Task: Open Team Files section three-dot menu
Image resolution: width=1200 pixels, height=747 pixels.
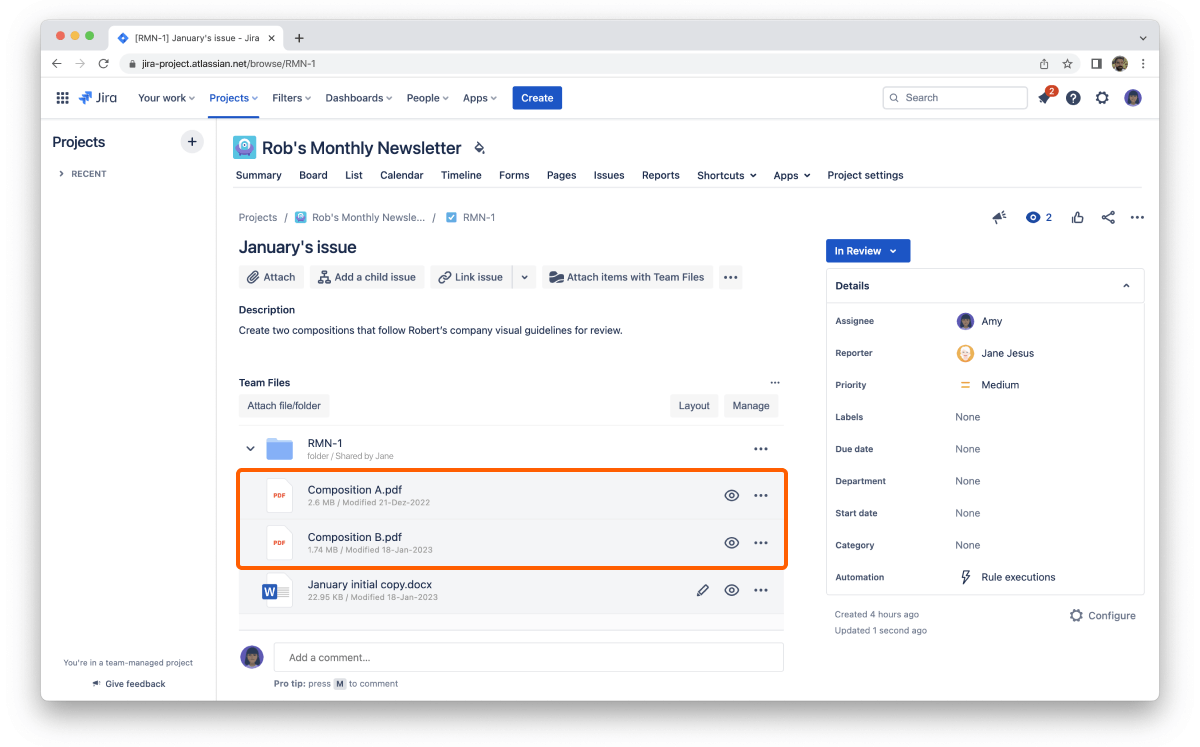Action: pos(774,382)
